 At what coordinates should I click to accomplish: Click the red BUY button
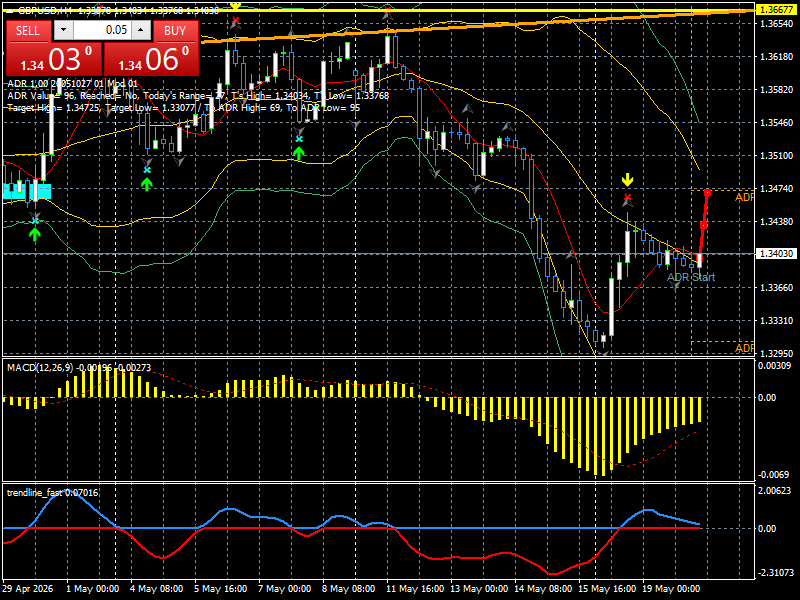click(175, 31)
